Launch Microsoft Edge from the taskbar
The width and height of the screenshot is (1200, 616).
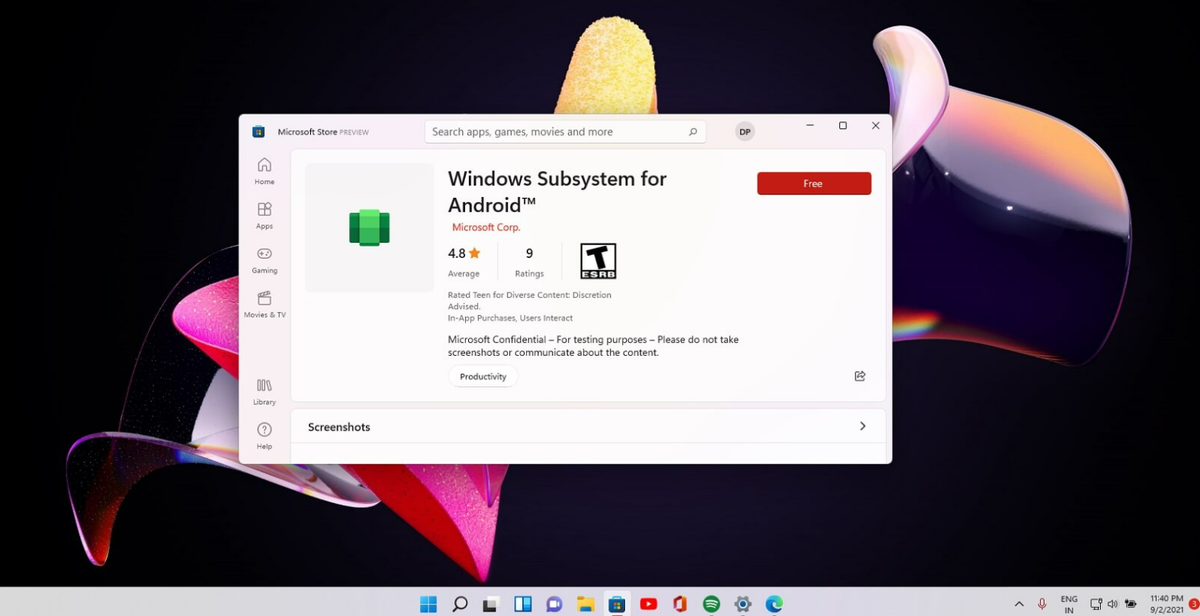pyautogui.click(x=774, y=603)
